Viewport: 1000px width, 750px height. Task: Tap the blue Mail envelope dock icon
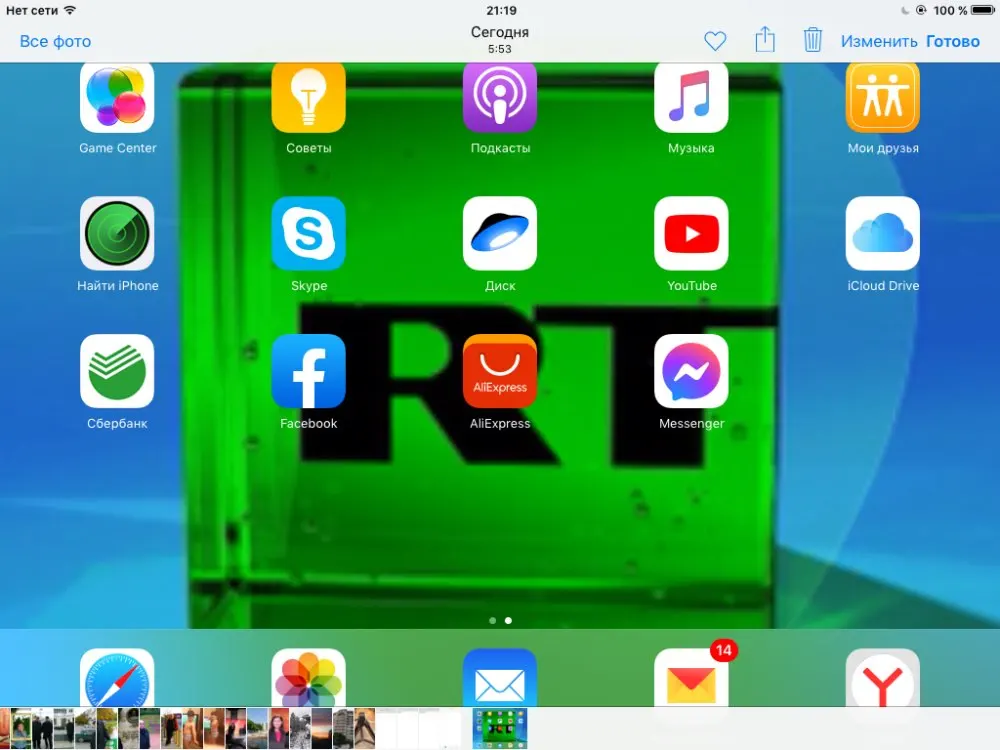500,678
